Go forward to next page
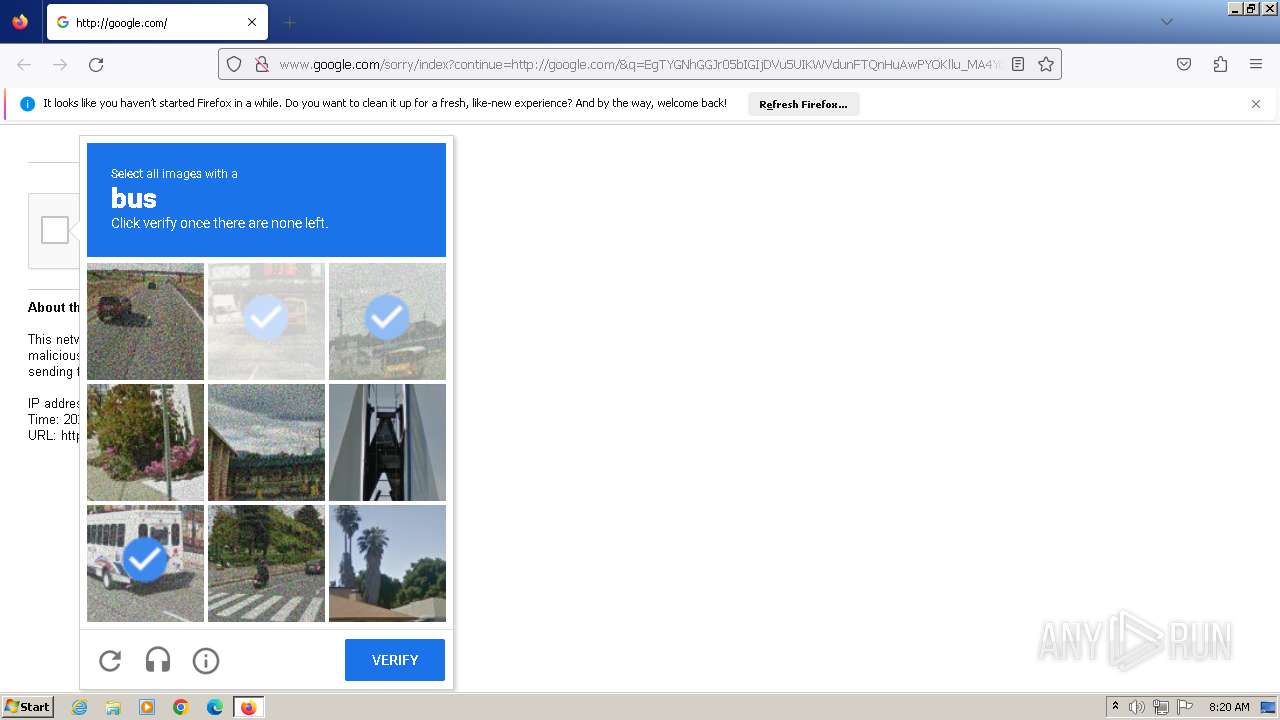Screen dimensions: 1280x720 pos(60,64)
